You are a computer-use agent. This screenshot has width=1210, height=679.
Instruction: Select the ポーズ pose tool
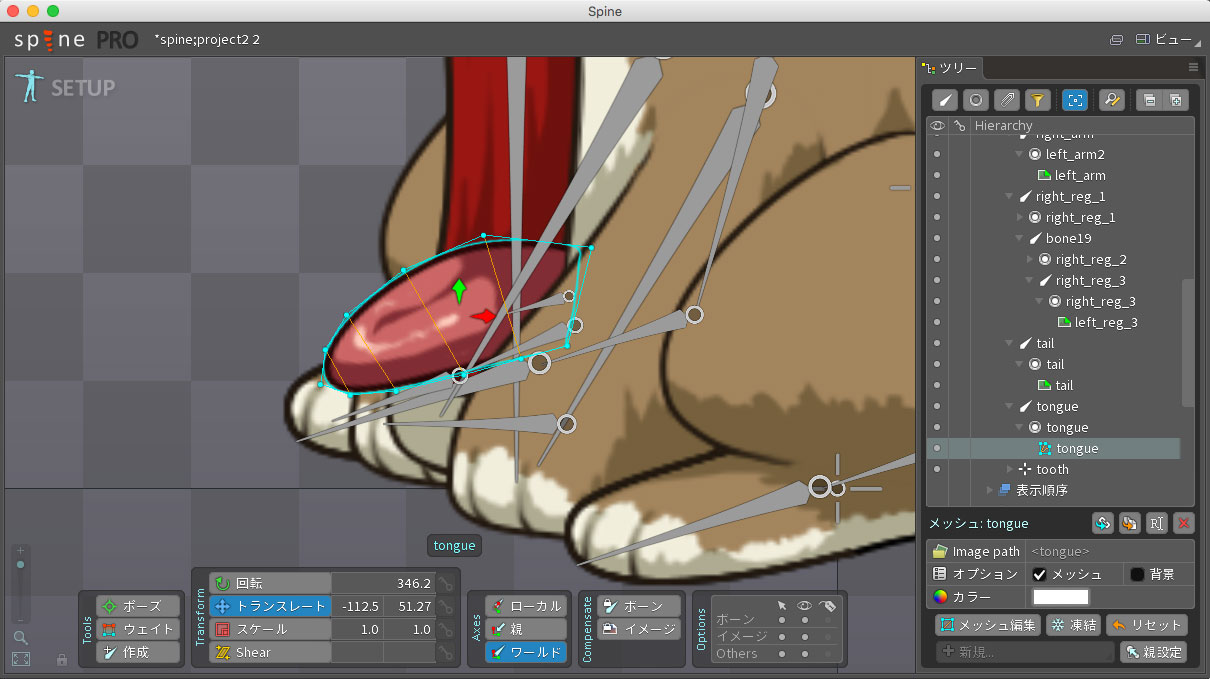tap(138, 606)
